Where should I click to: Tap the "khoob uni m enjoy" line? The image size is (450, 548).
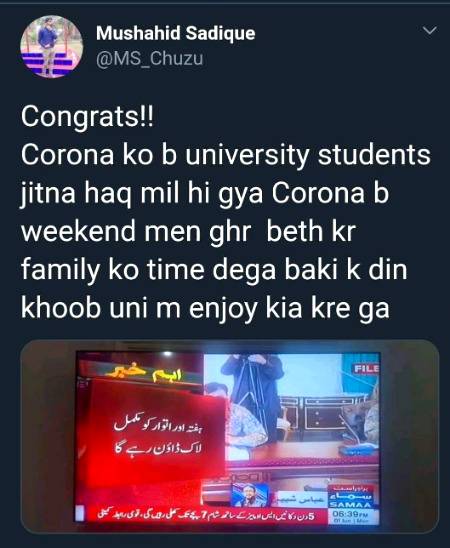[x=205, y=308]
